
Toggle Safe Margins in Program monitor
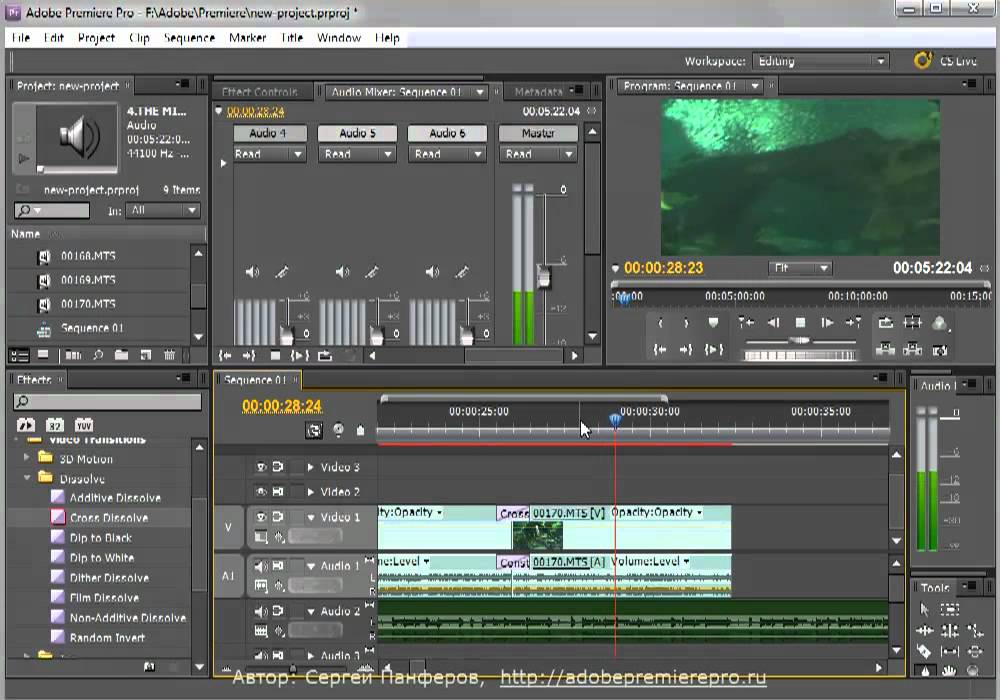pyautogui.click(x=913, y=323)
